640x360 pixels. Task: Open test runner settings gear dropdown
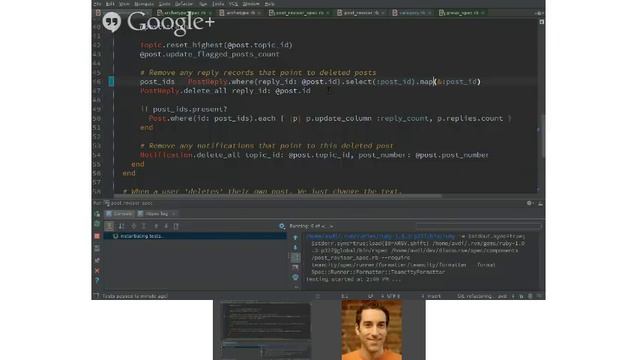(282, 226)
